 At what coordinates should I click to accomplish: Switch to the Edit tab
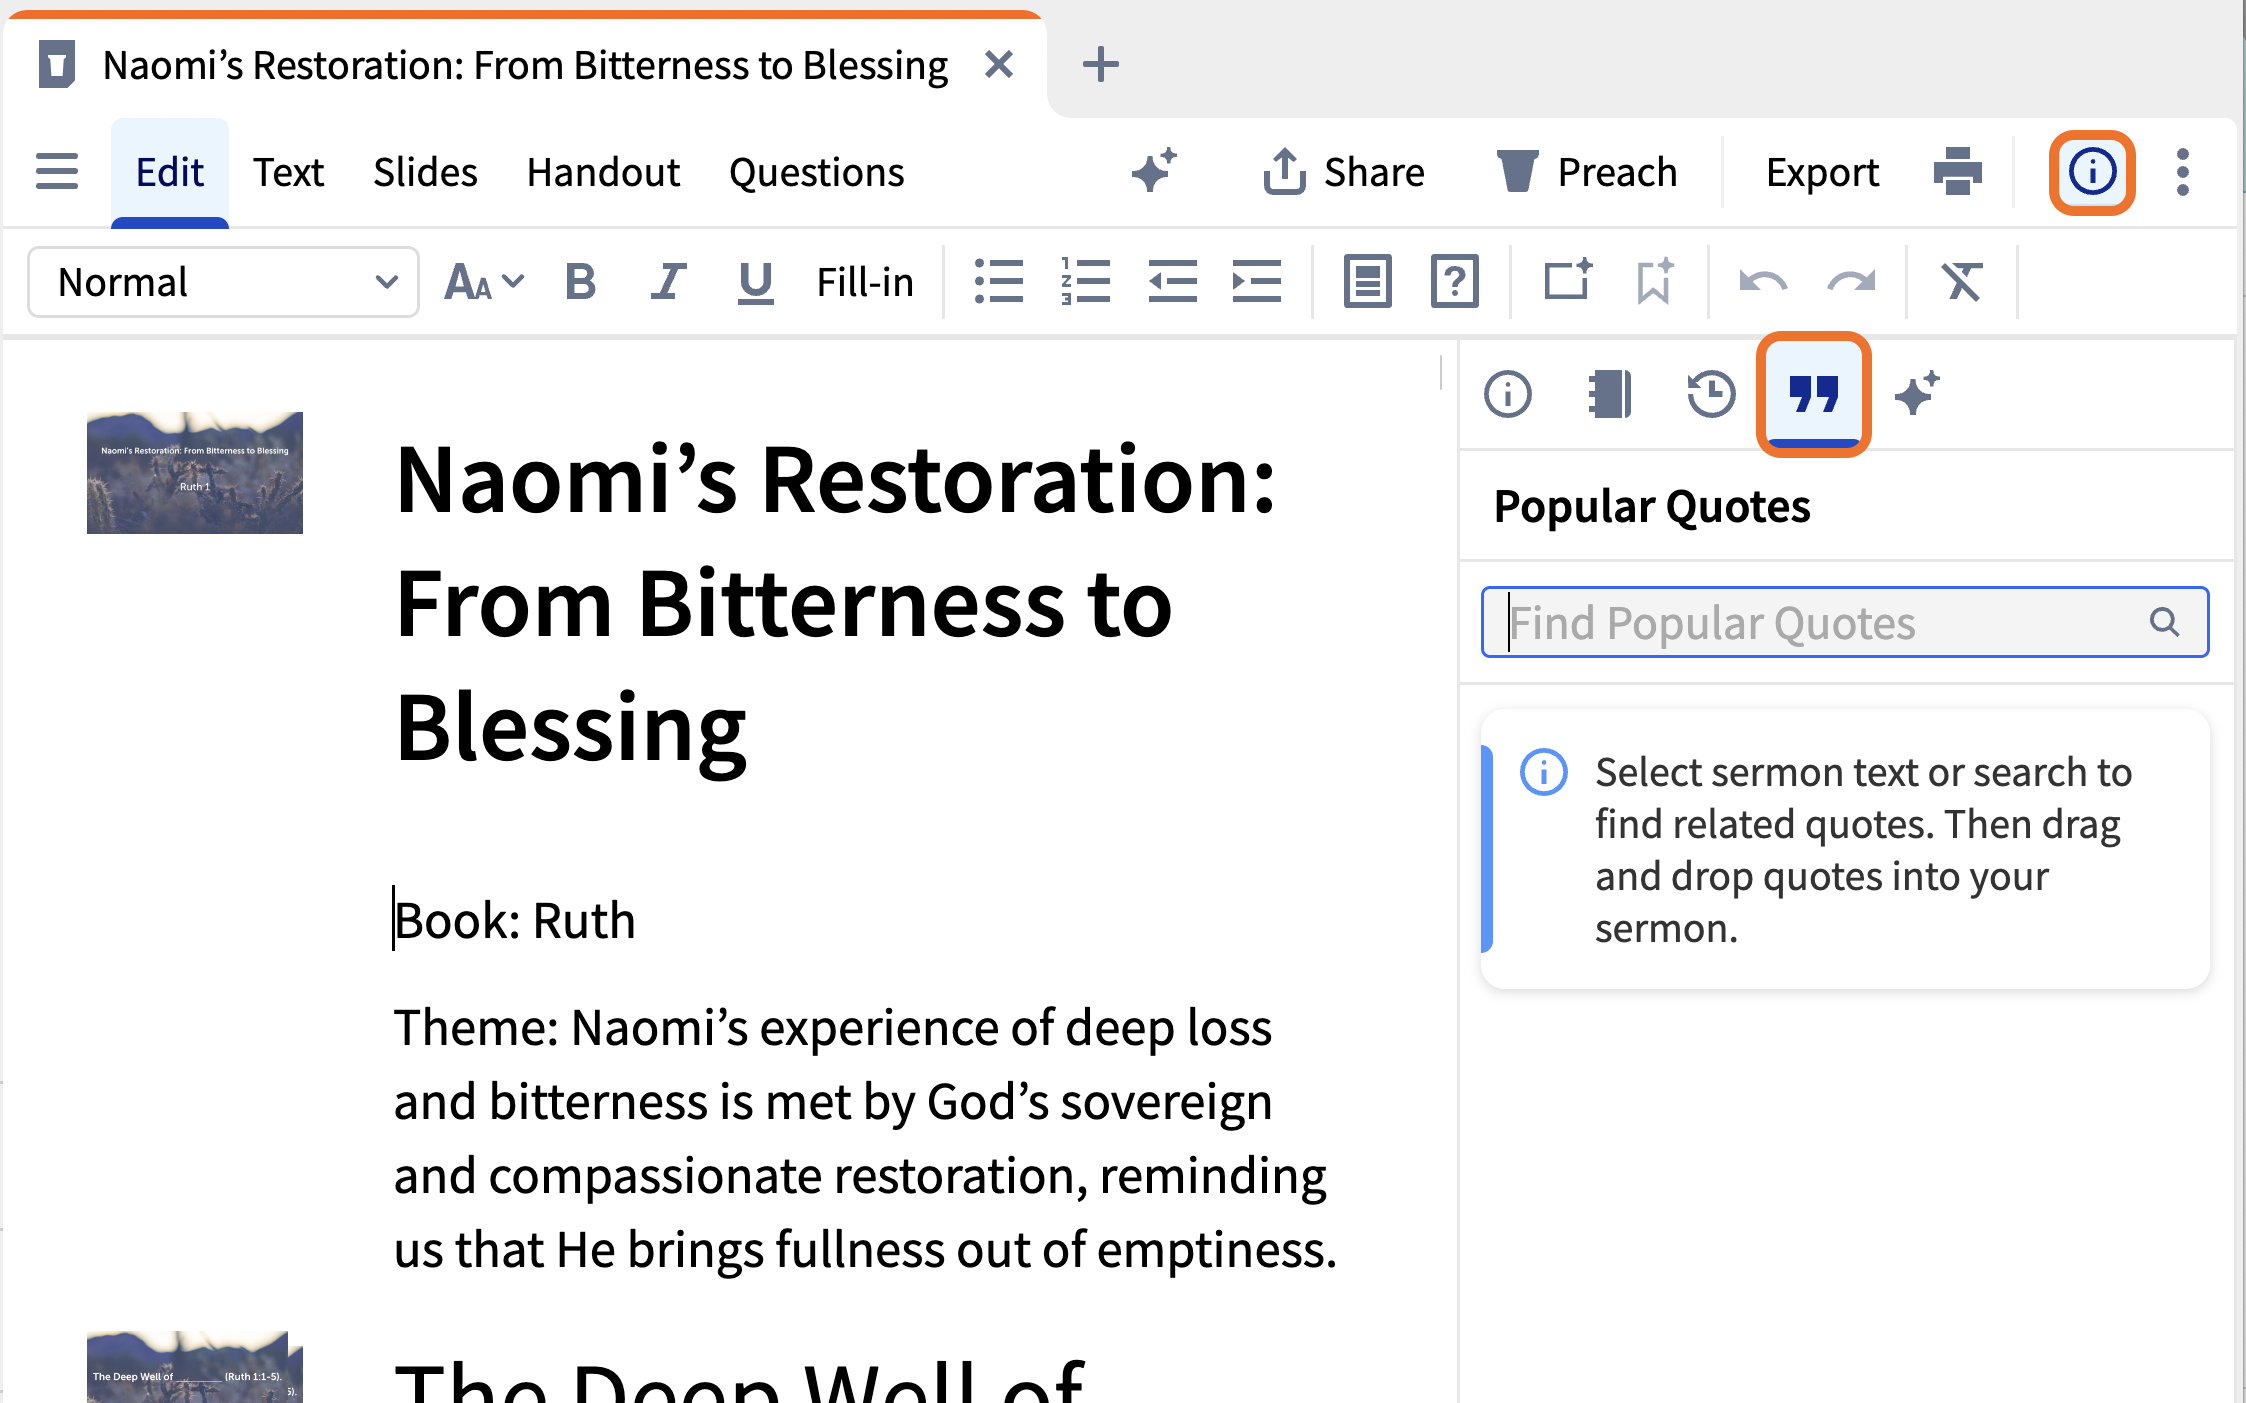170,172
